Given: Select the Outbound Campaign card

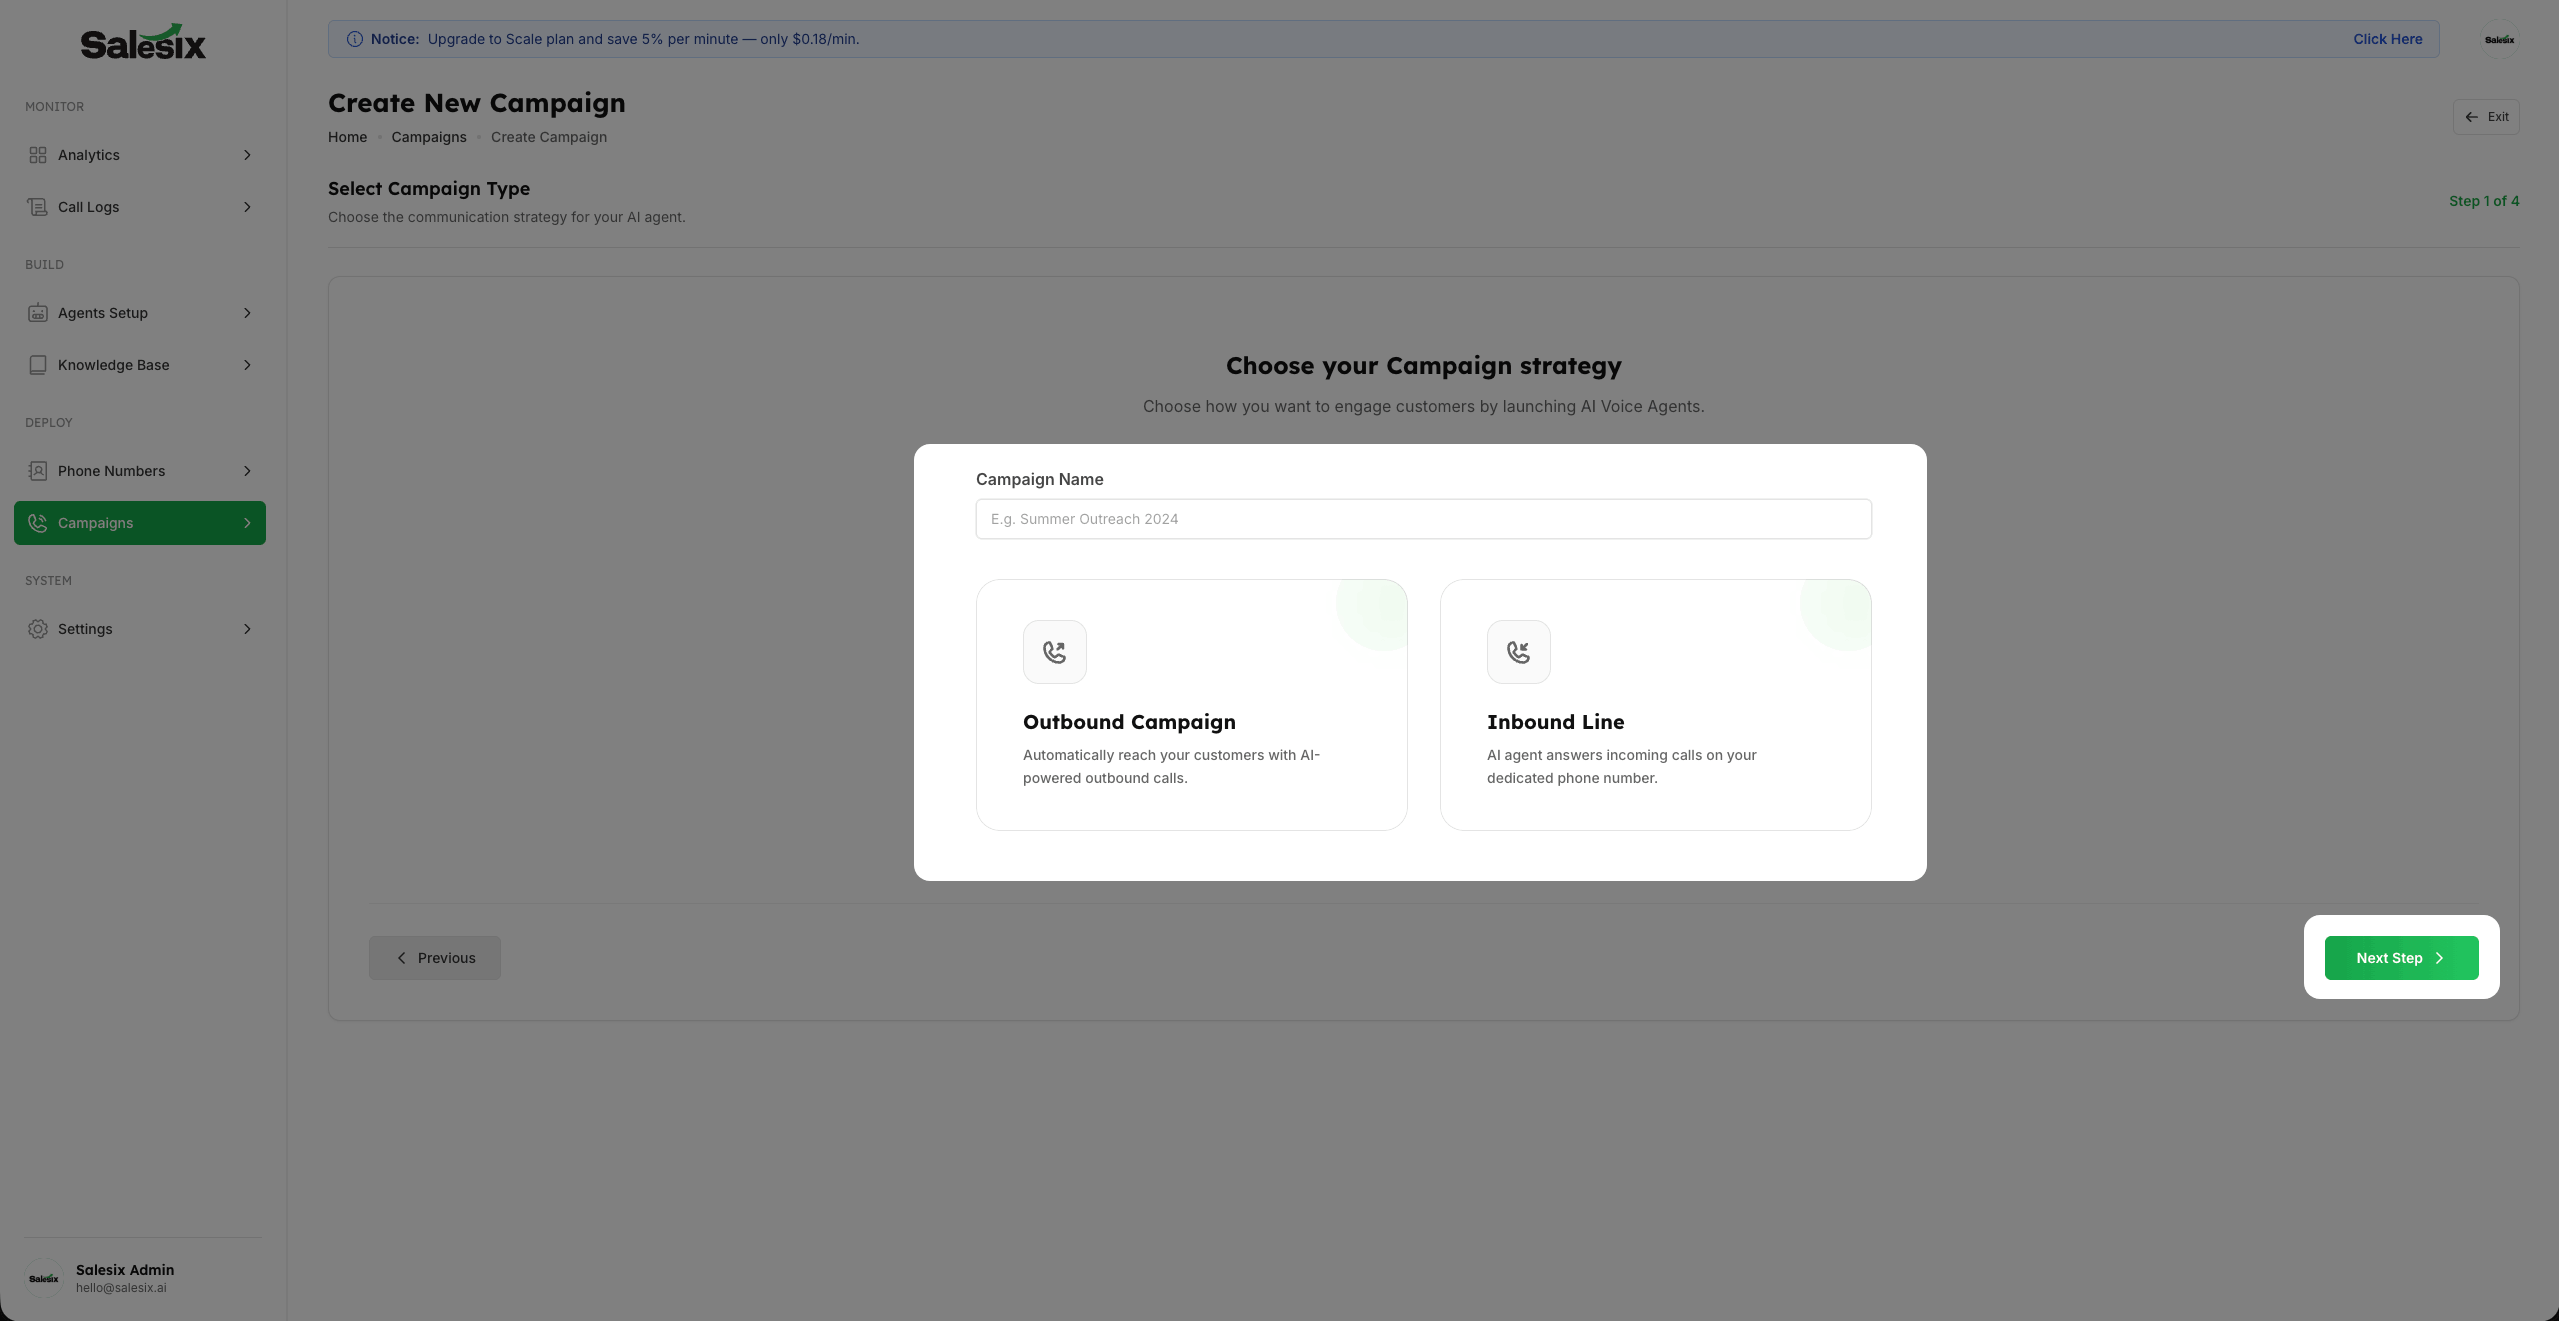Looking at the screenshot, I should [1191, 705].
